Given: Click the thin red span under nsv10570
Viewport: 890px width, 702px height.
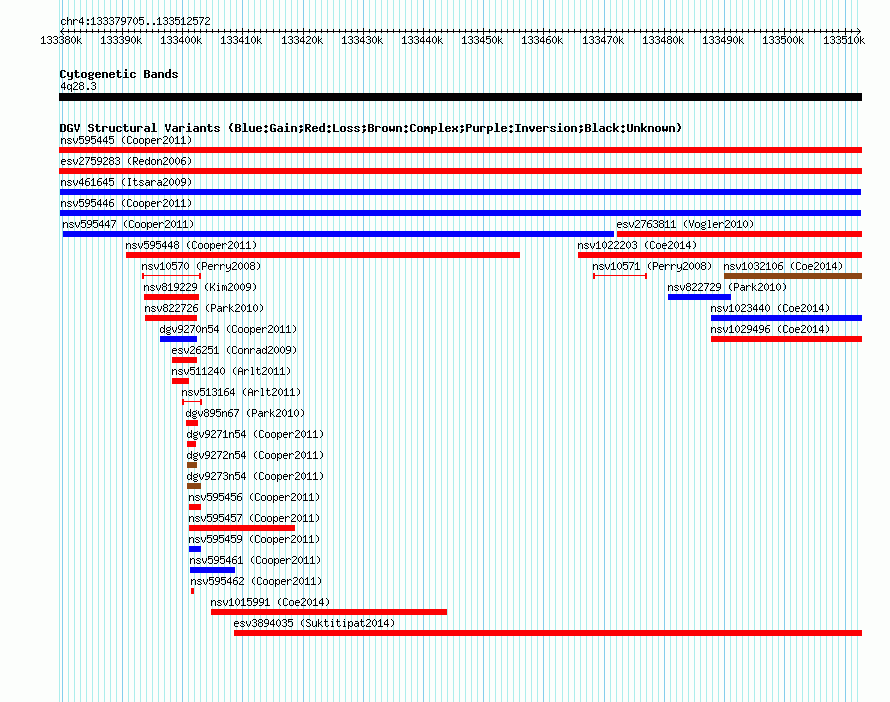Looking at the screenshot, I should 171,276.
